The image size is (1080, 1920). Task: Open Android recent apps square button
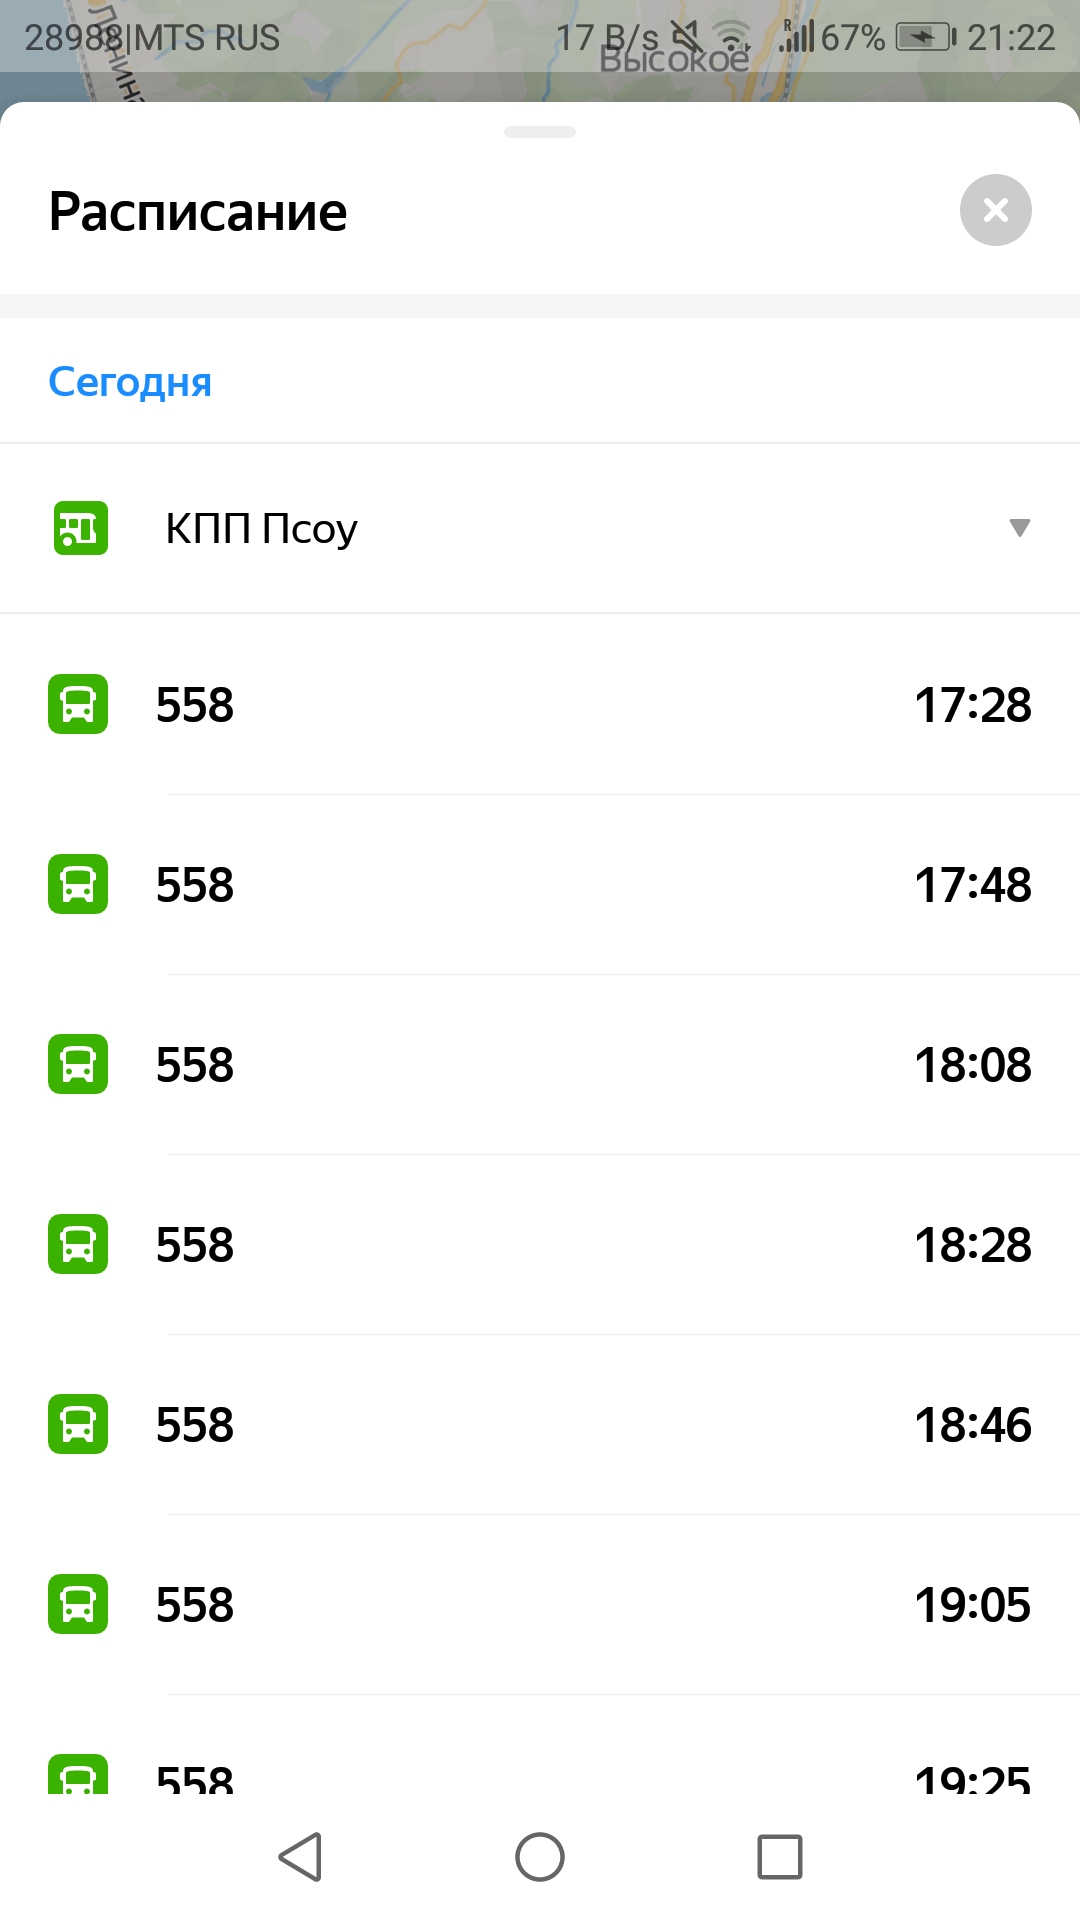point(780,1857)
